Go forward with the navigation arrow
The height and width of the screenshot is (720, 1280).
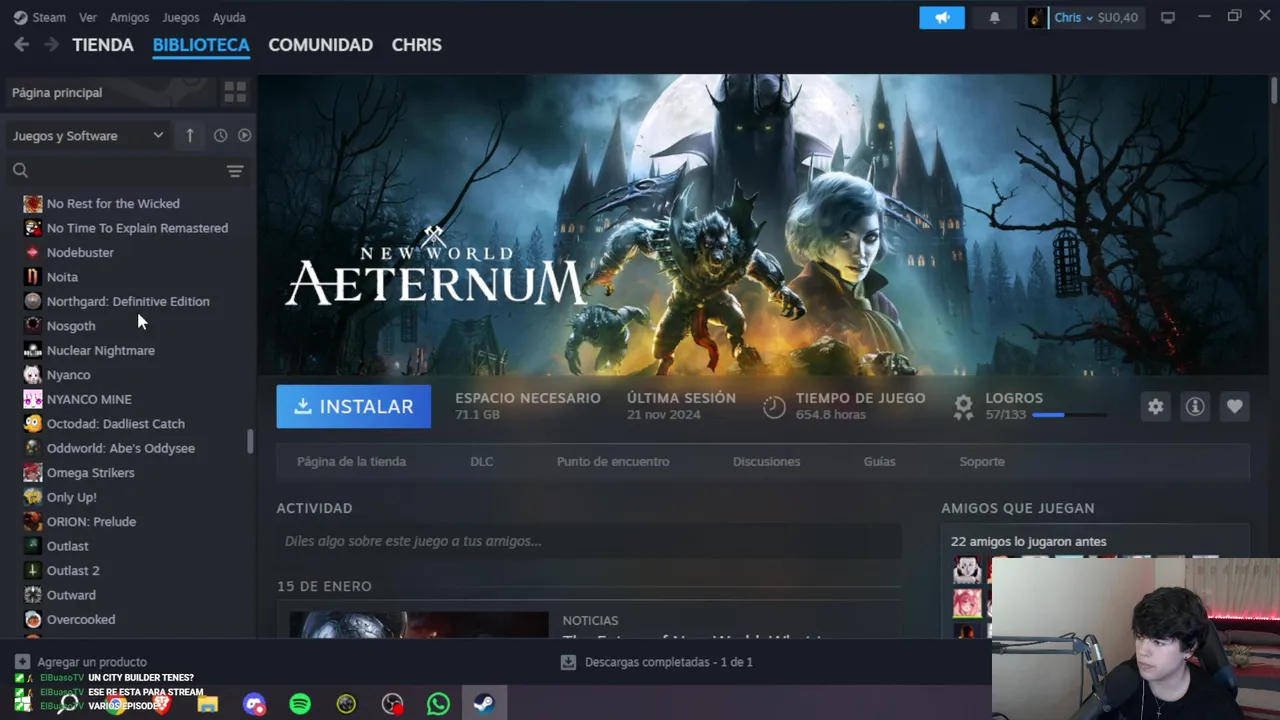[51, 45]
